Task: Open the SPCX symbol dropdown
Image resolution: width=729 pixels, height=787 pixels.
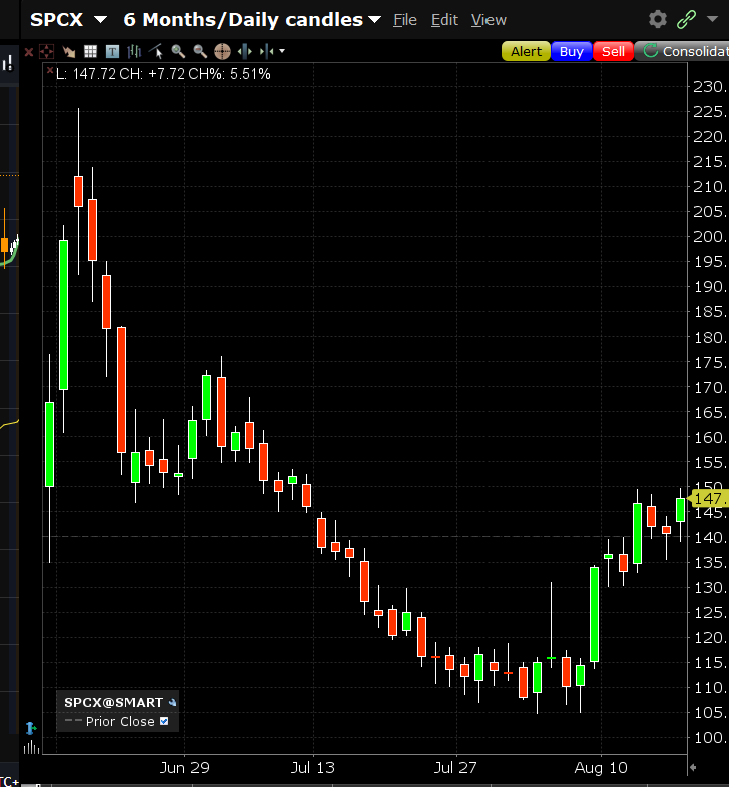Action: pos(100,20)
